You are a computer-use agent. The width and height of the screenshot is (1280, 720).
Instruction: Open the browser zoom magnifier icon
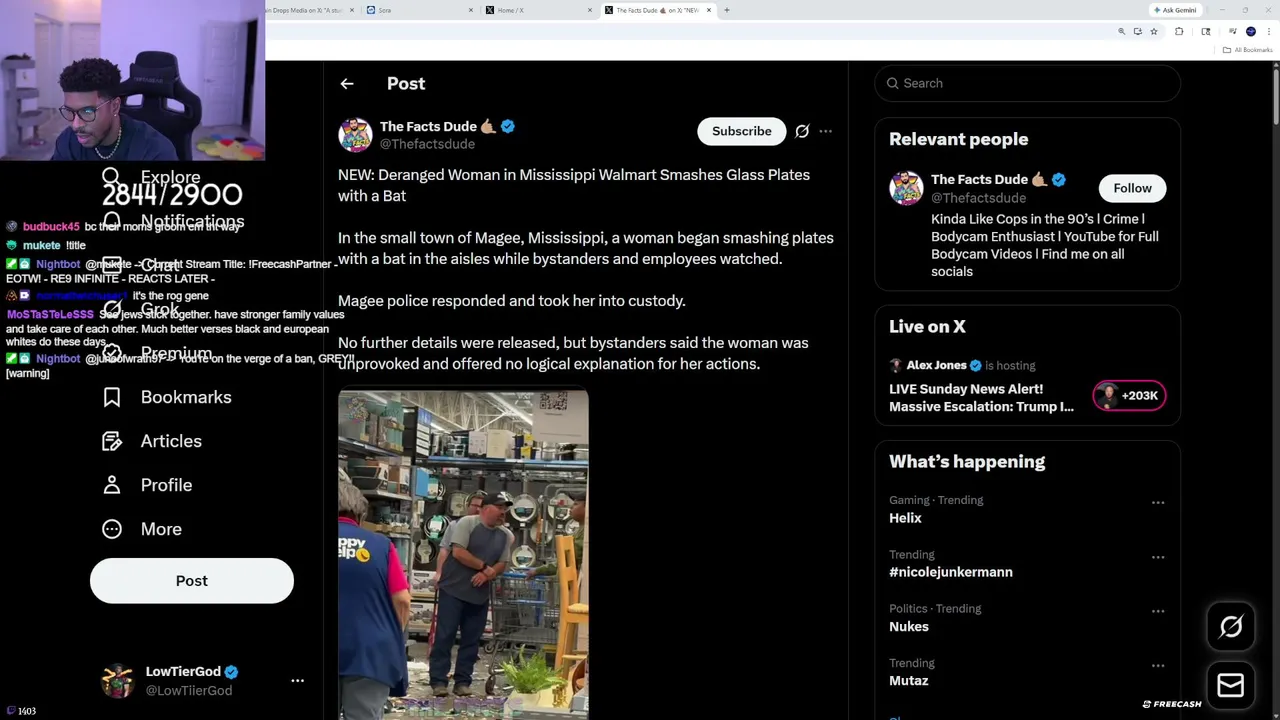[1121, 32]
